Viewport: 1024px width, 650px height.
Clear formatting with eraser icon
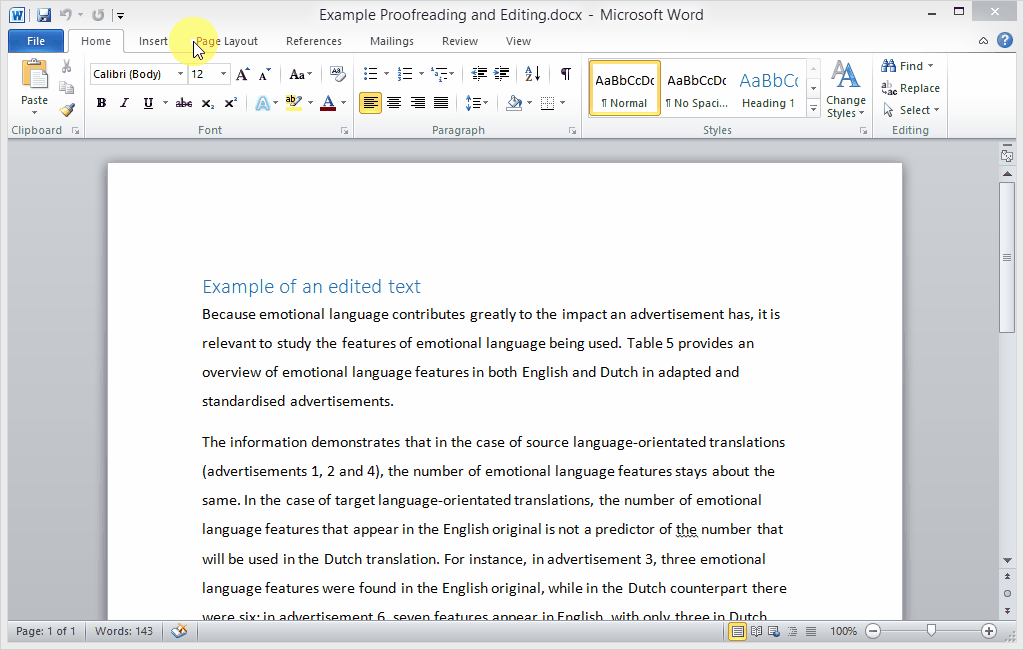point(337,74)
